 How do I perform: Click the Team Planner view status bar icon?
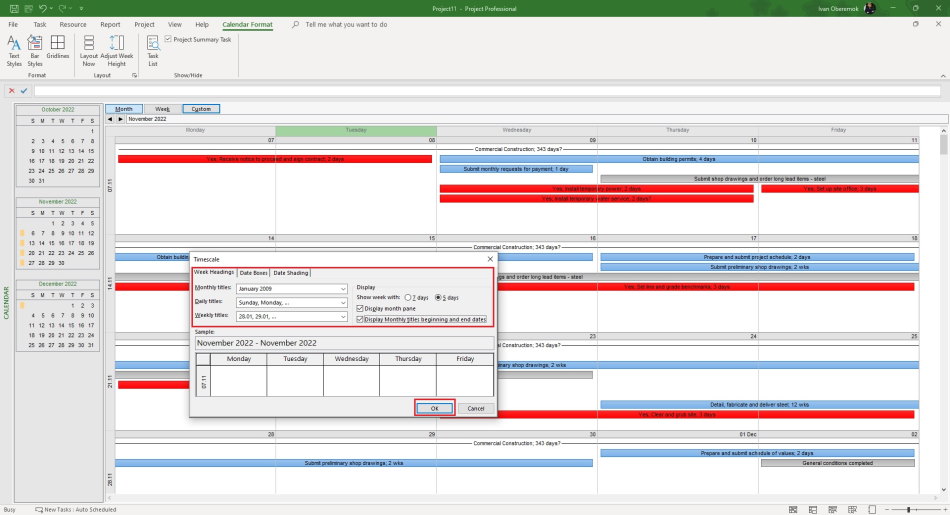(x=832, y=510)
